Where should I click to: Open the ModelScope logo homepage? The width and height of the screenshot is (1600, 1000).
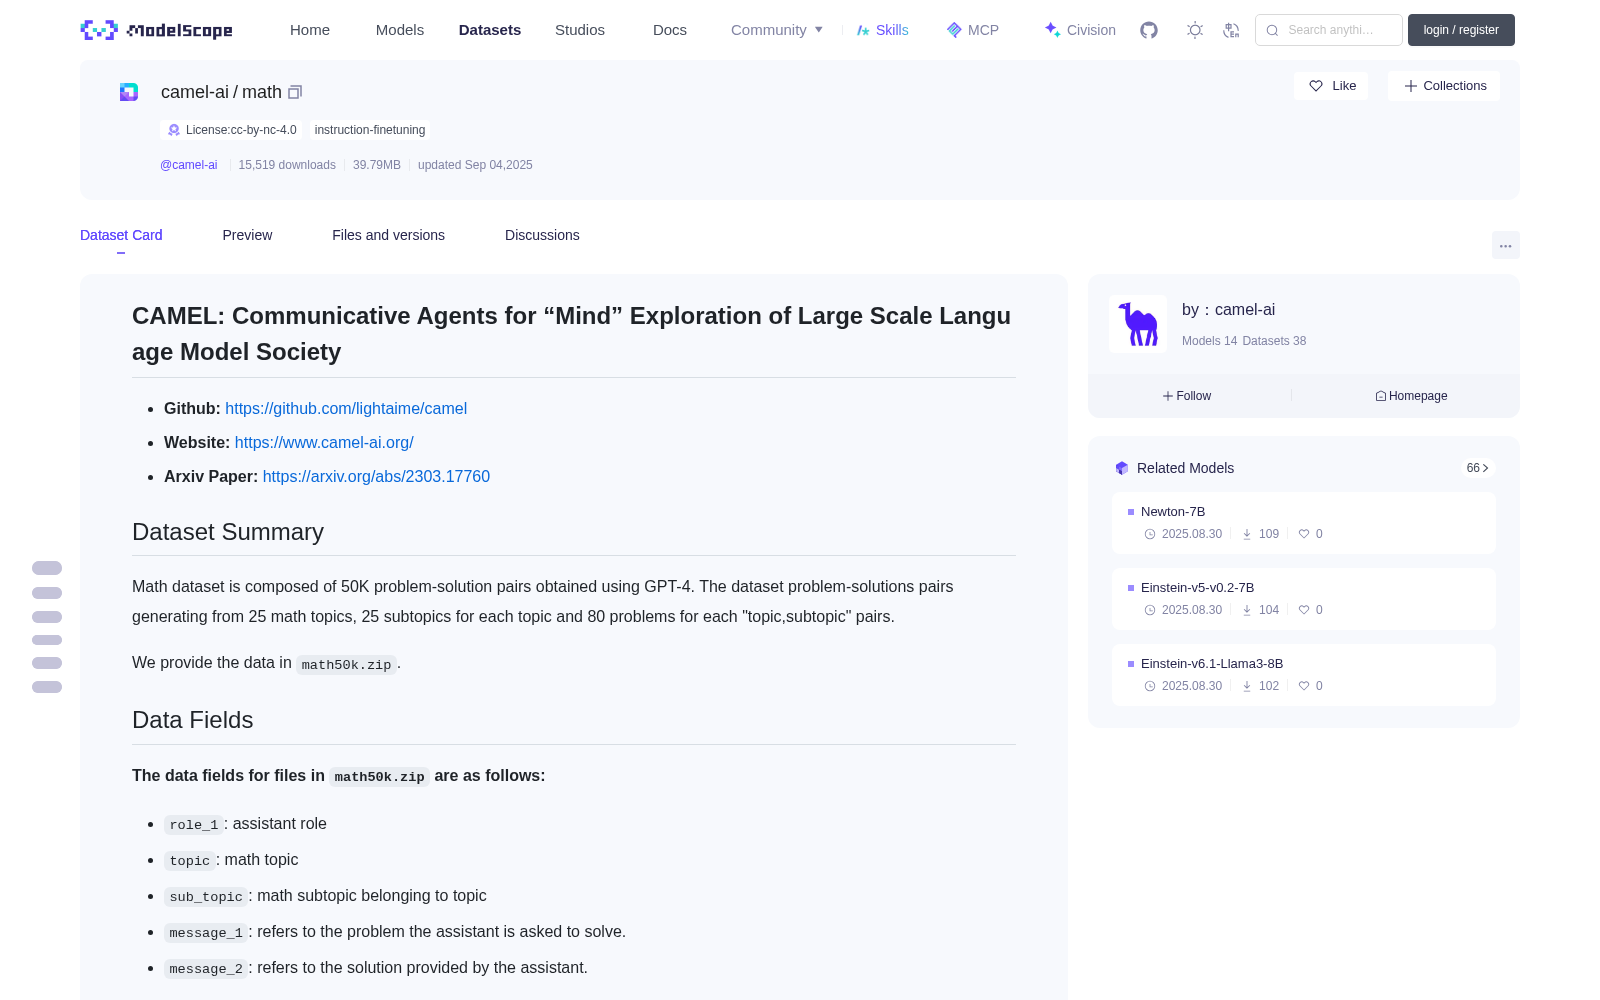(x=156, y=30)
